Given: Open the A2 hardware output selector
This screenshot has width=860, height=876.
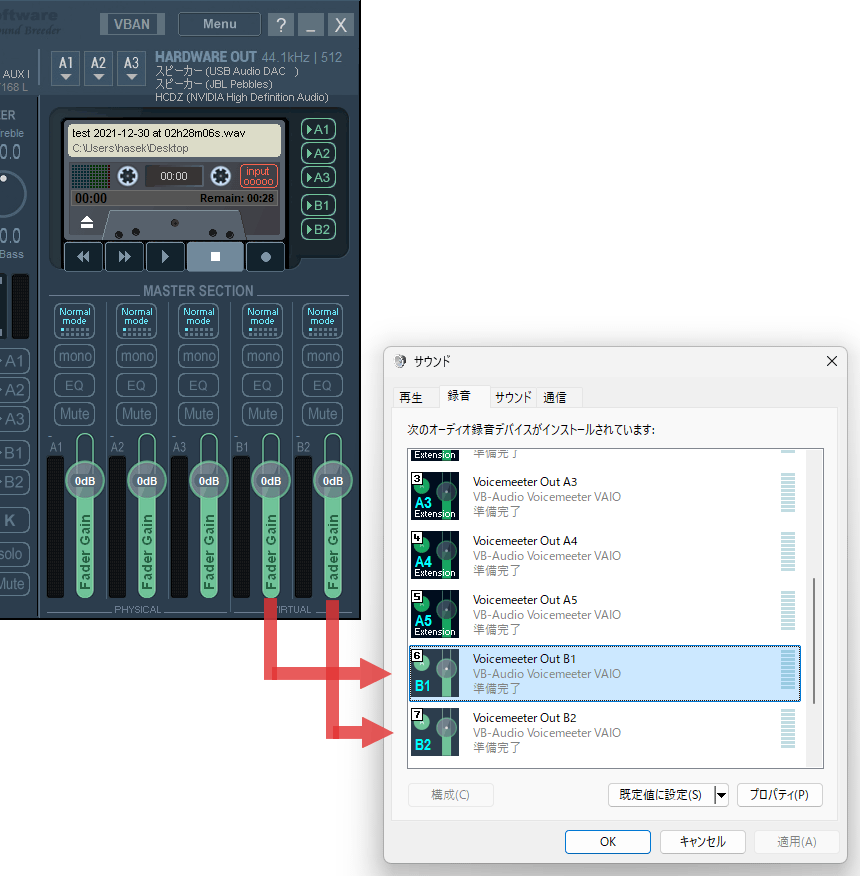Looking at the screenshot, I should (98, 68).
